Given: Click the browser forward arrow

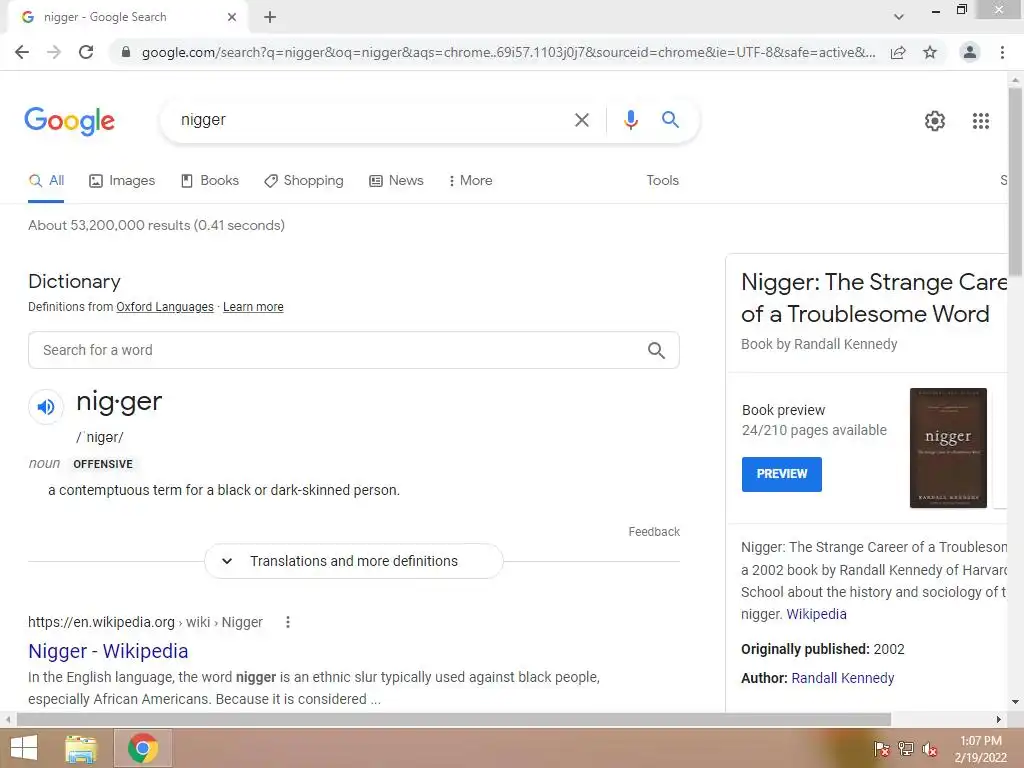Looking at the screenshot, I should click(x=54, y=52).
